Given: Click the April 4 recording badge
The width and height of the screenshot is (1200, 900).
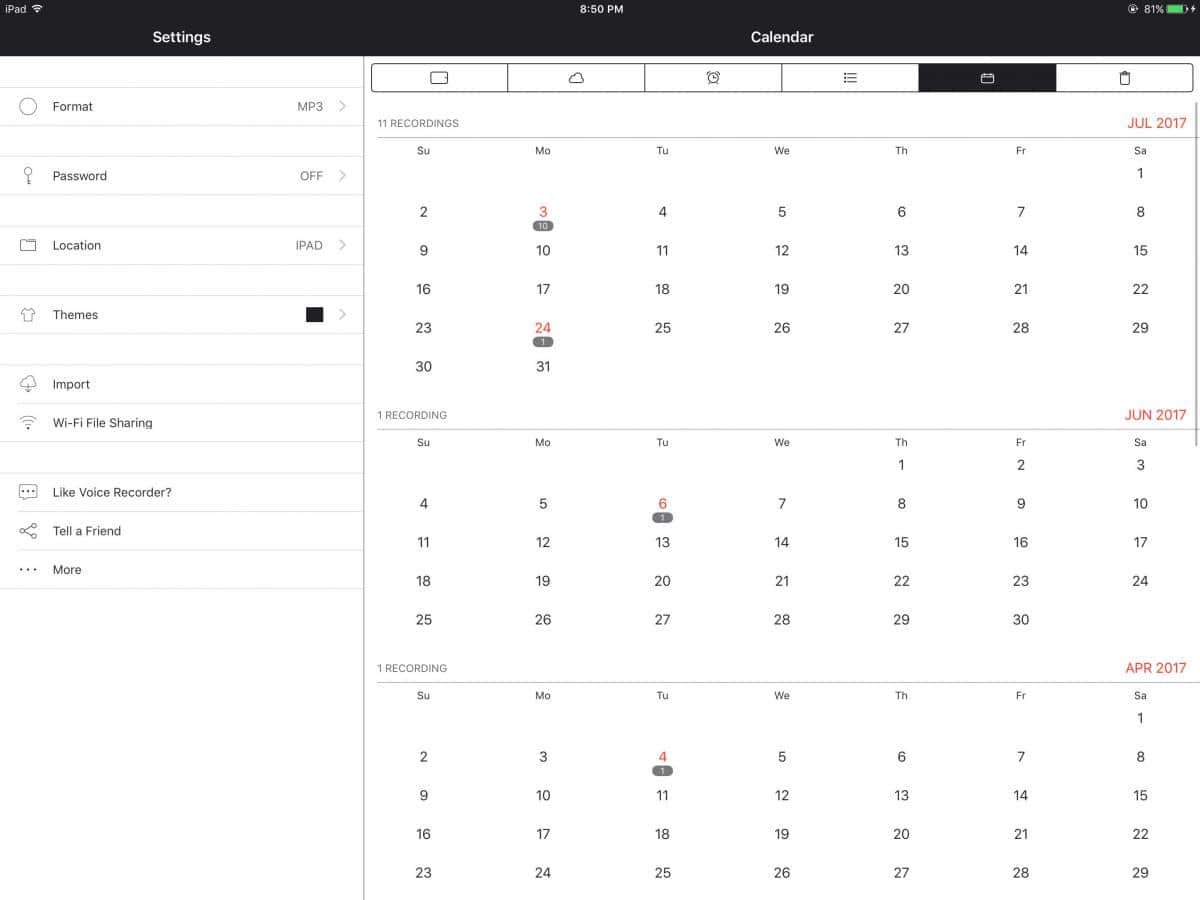Looking at the screenshot, I should (x=662, y=771).
